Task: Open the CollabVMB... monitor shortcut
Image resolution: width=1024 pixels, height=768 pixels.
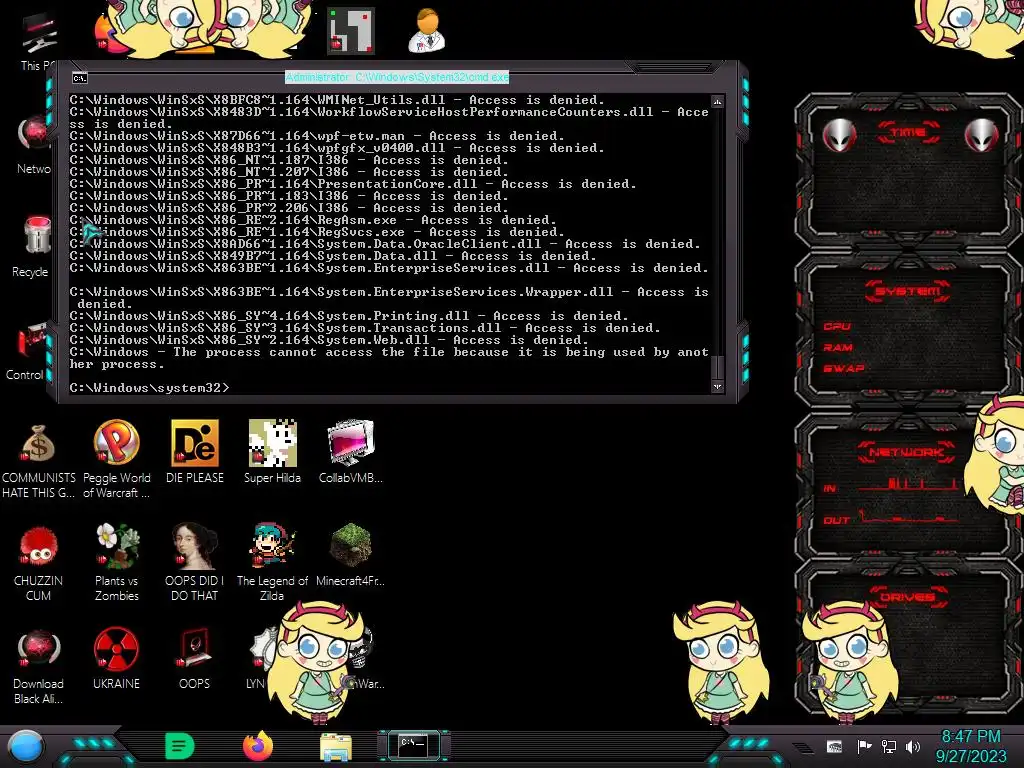Action: click(351, 452)
